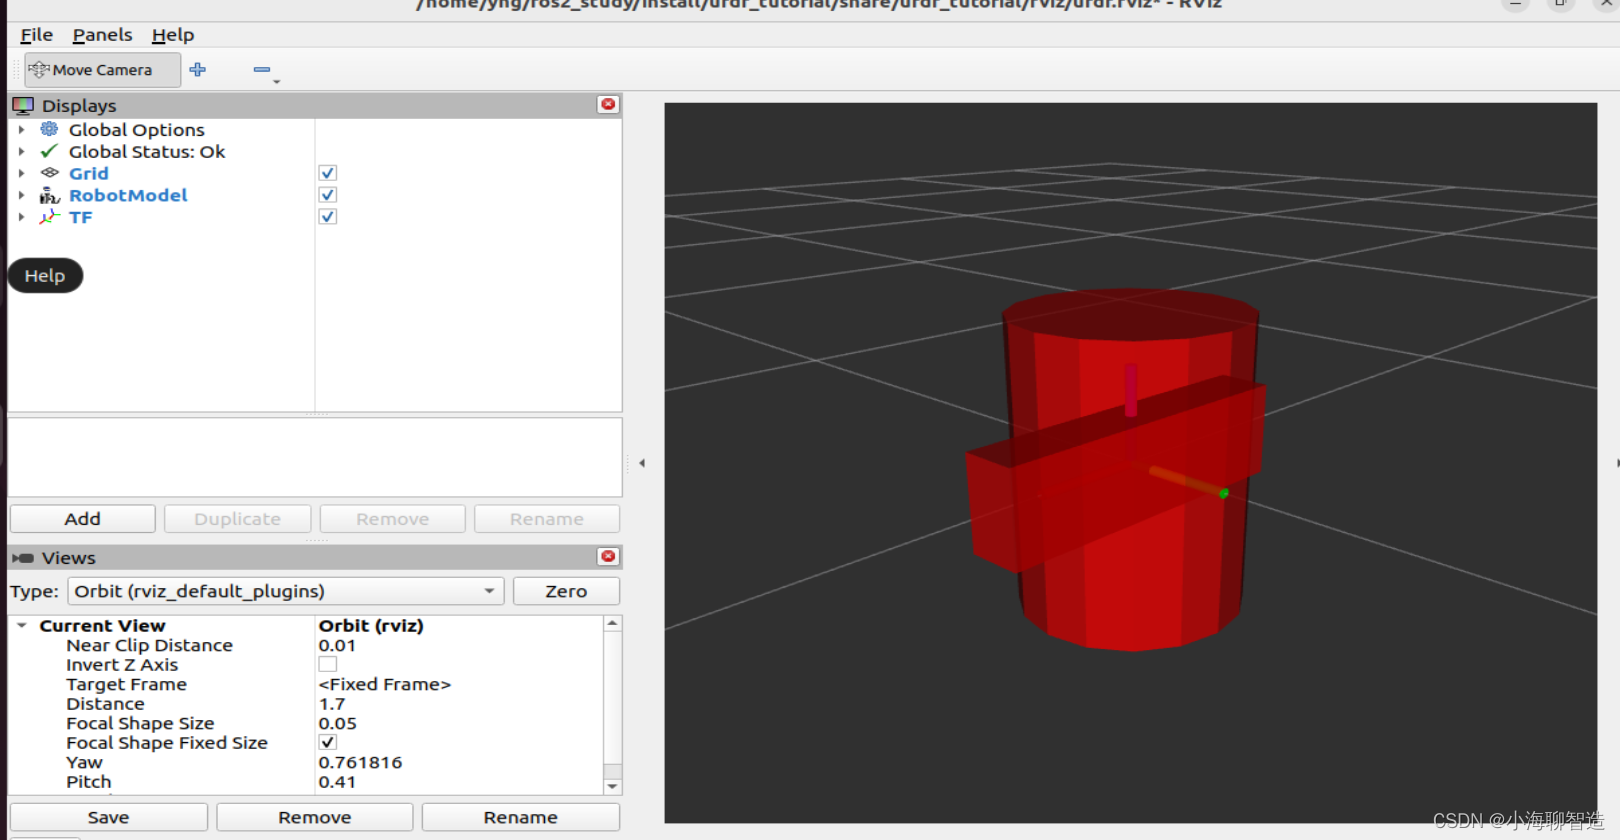
Task: Click the Rename display button
Action: 547,519
